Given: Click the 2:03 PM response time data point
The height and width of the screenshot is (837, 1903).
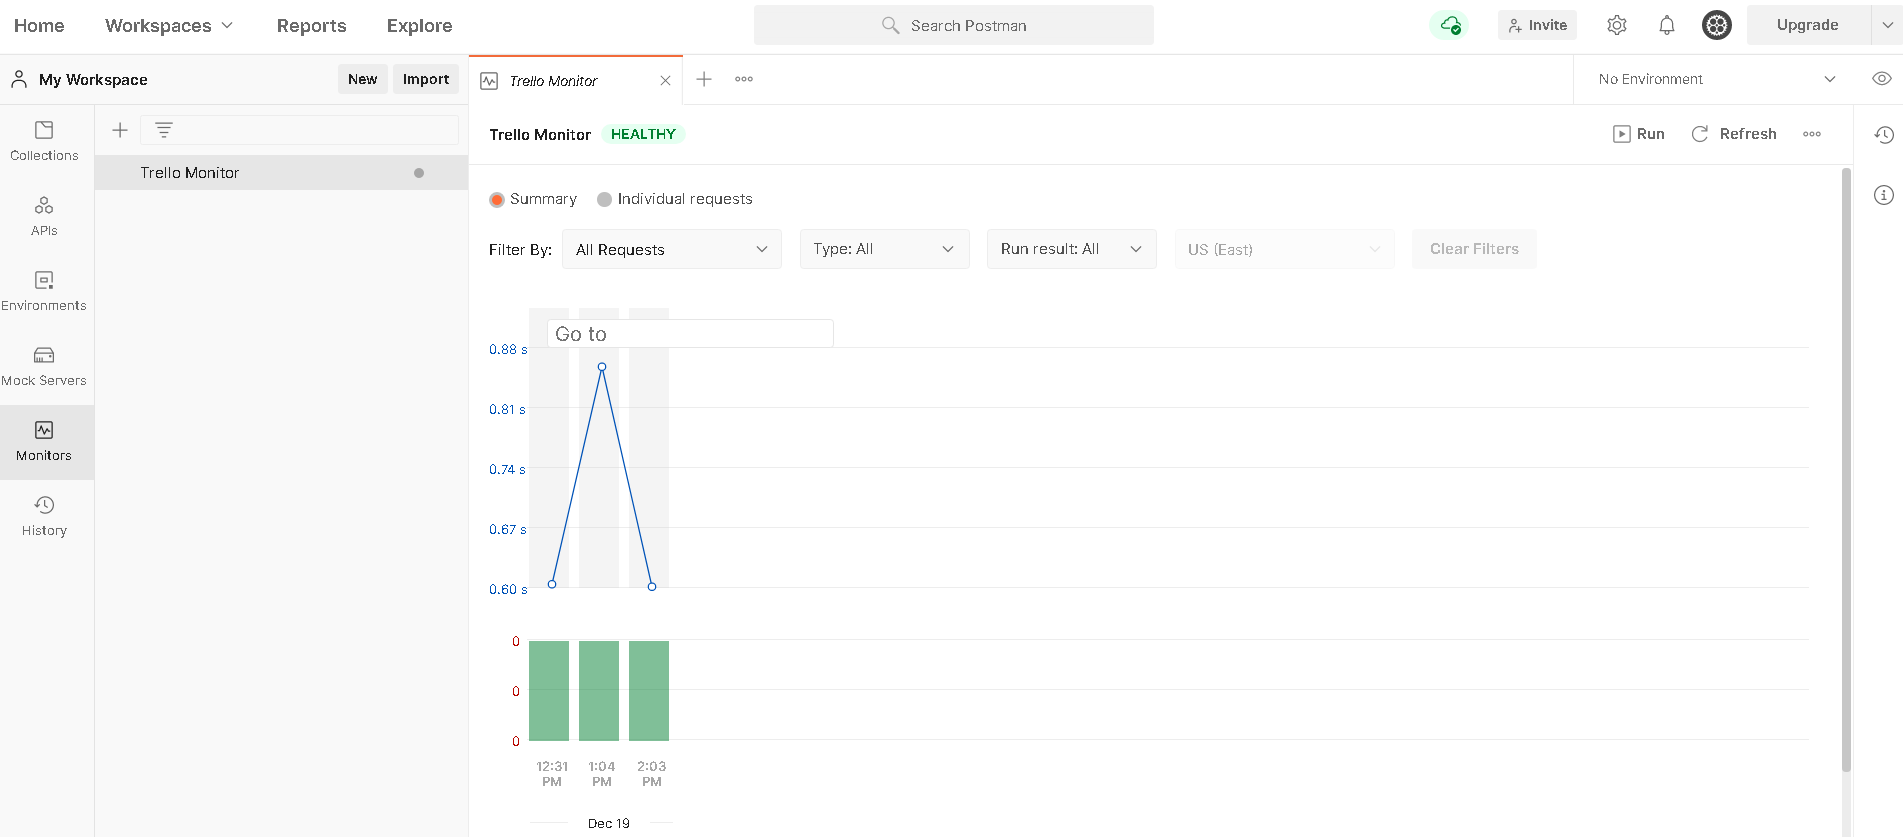Looking at the screenshot, I should coord(652,587).
